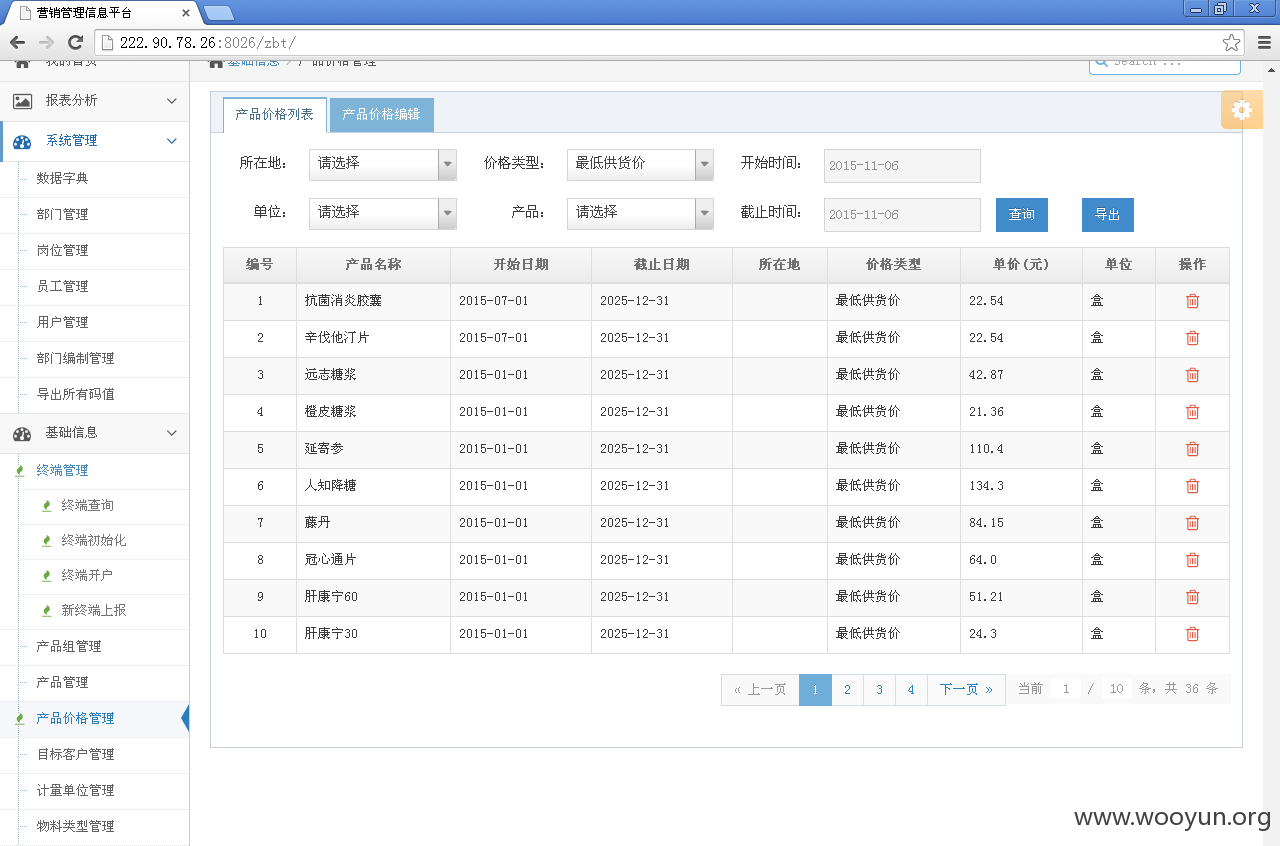This screenshot has height=846, width=1280.
Task: Open the 价格类型 dropdown
Action: [640, 164]
